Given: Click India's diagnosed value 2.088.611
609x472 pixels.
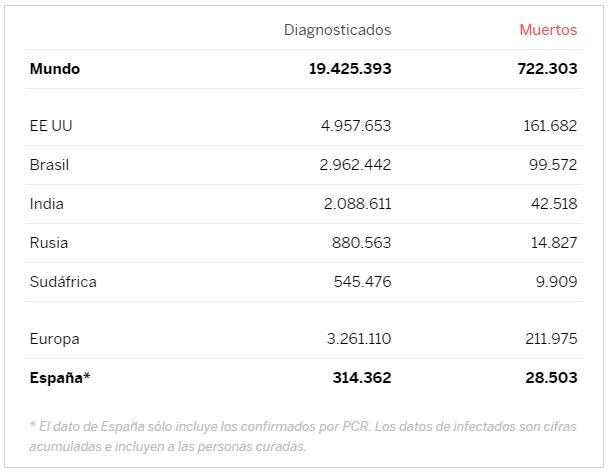Looking at the screenshot, I should click(x=355, y=204).
